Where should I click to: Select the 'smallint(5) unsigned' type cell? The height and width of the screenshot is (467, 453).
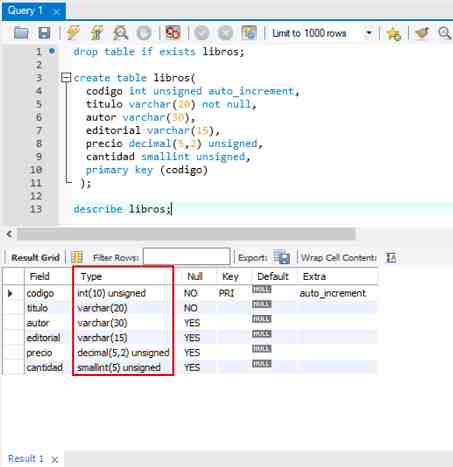tap(119, 367)
